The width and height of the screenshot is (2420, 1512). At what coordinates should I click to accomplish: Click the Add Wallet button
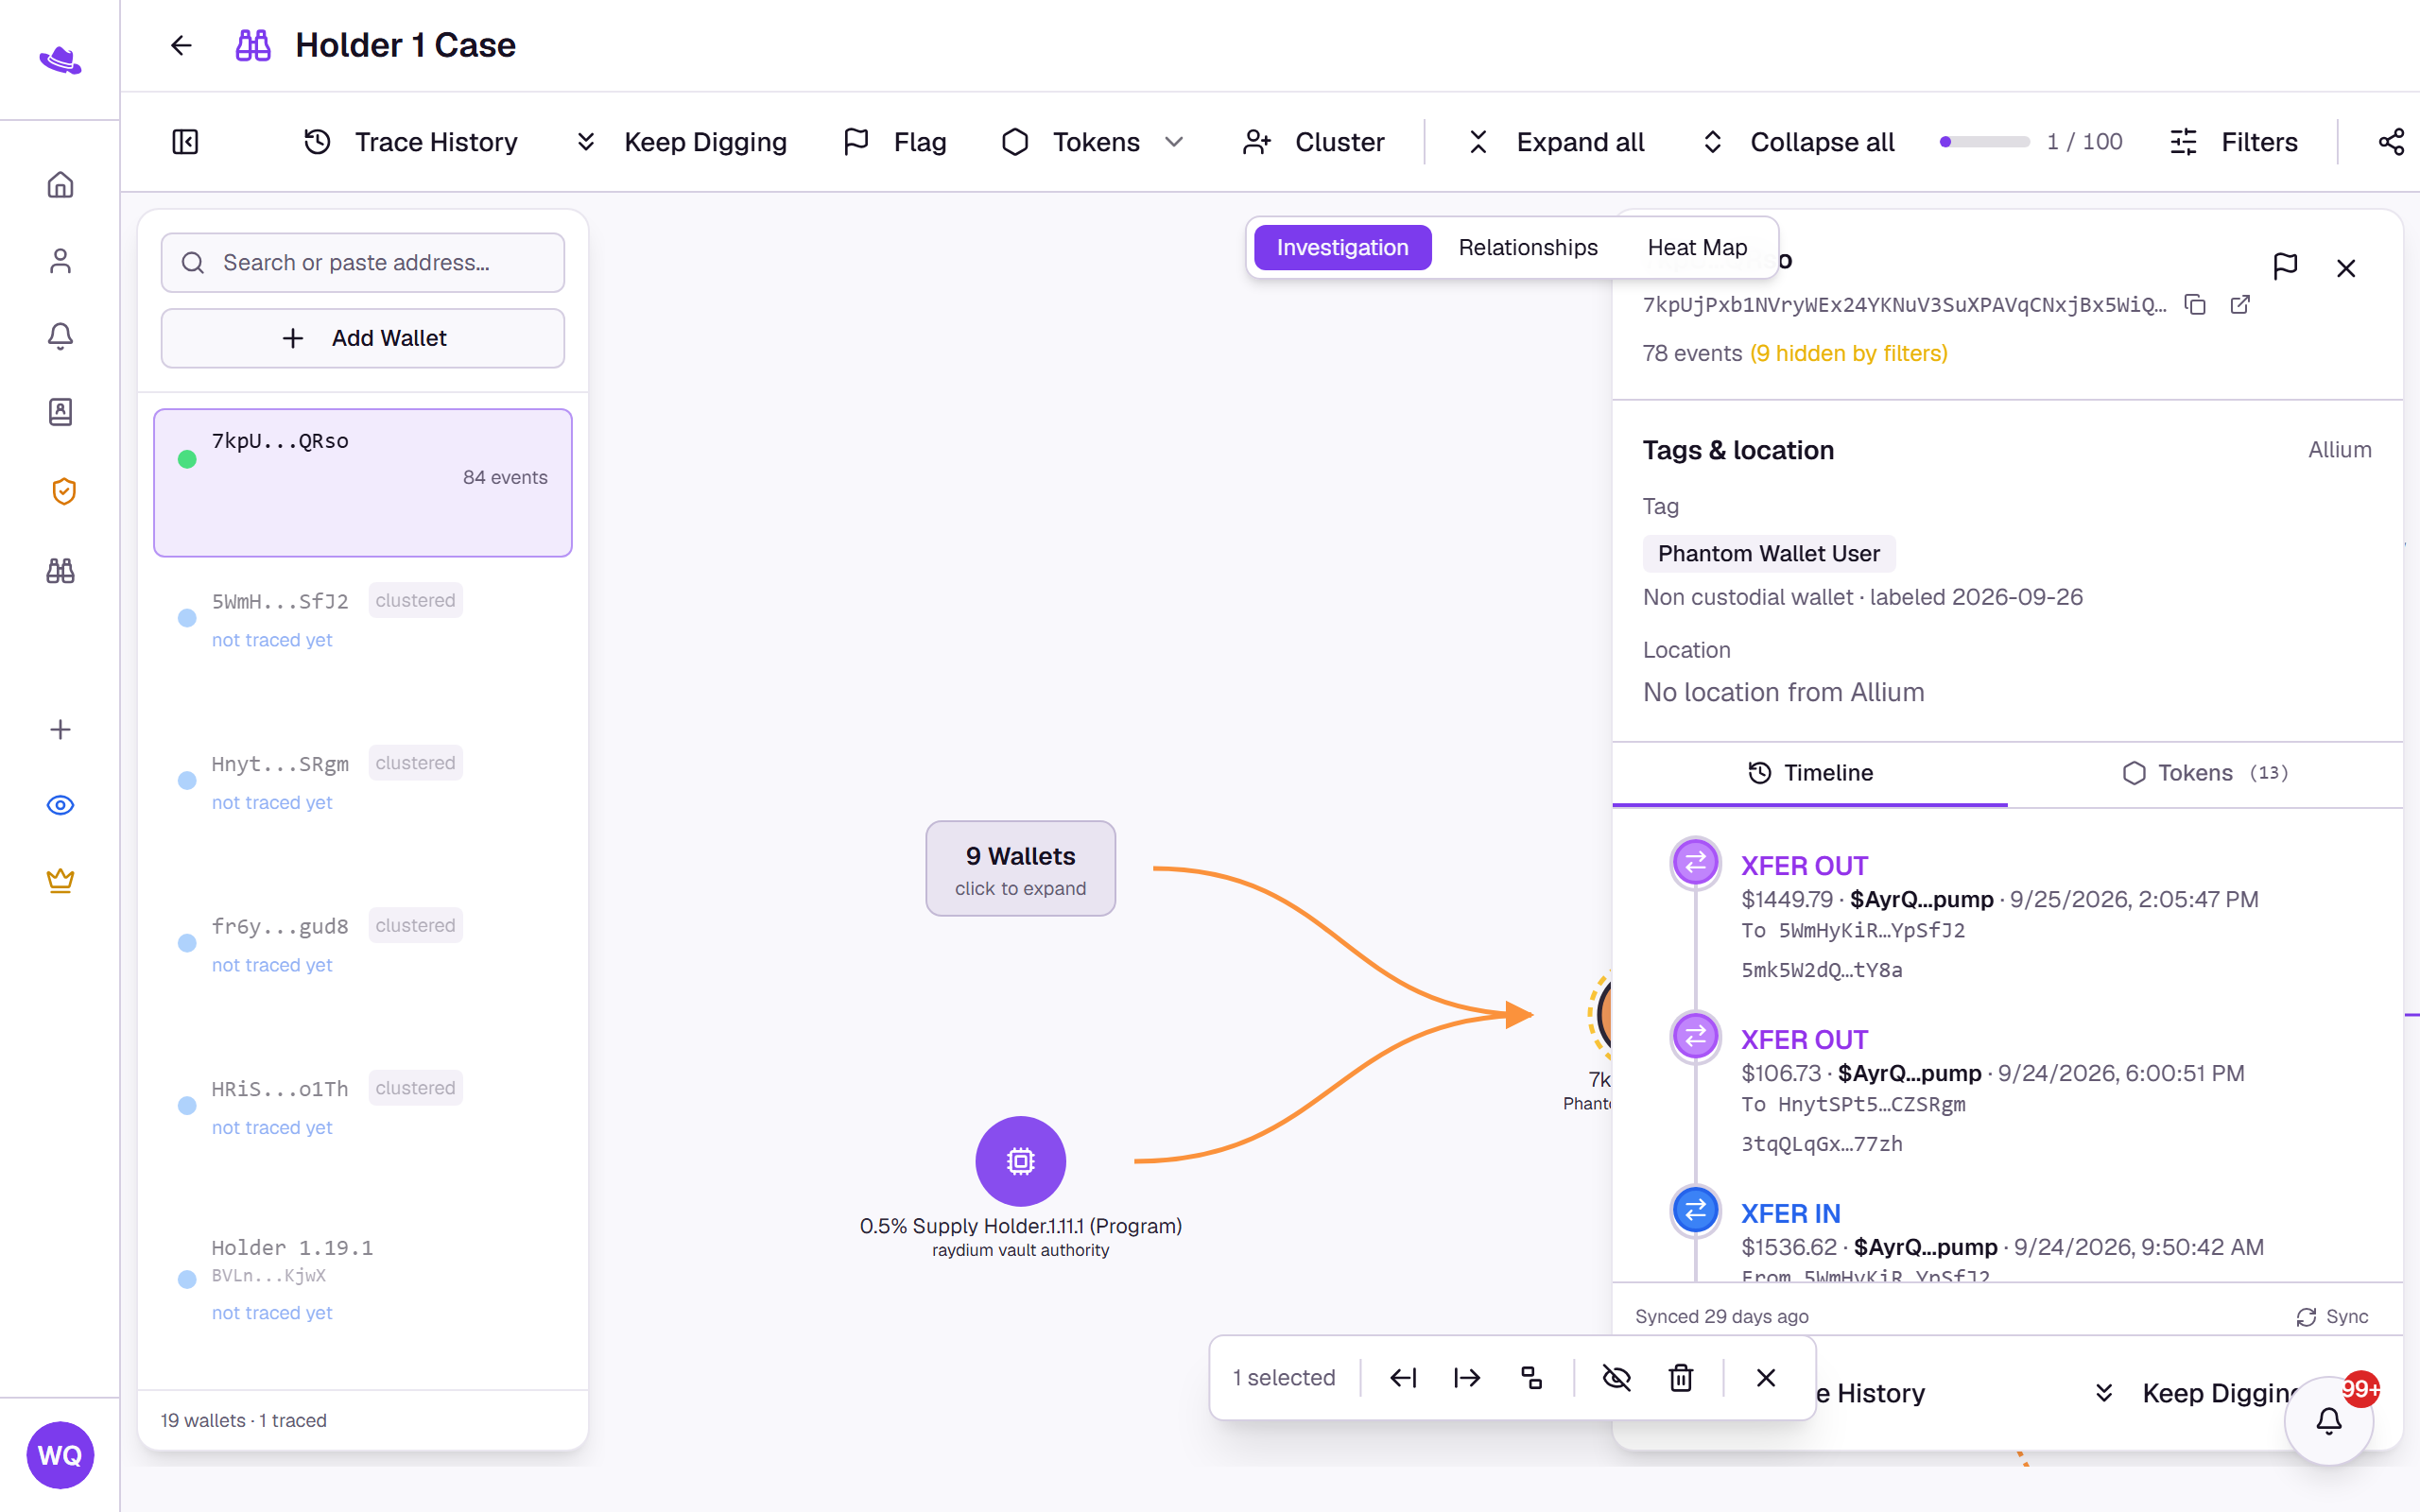363,338
